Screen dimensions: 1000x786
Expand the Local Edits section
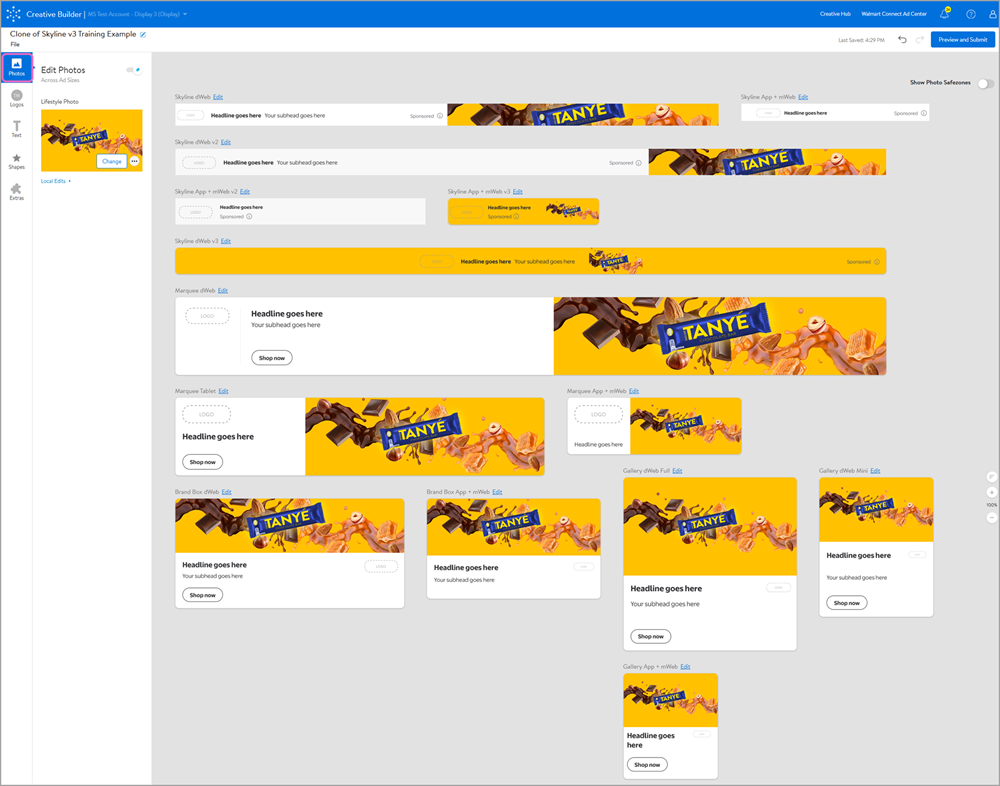pyautogui.click(x=55, y=181)
